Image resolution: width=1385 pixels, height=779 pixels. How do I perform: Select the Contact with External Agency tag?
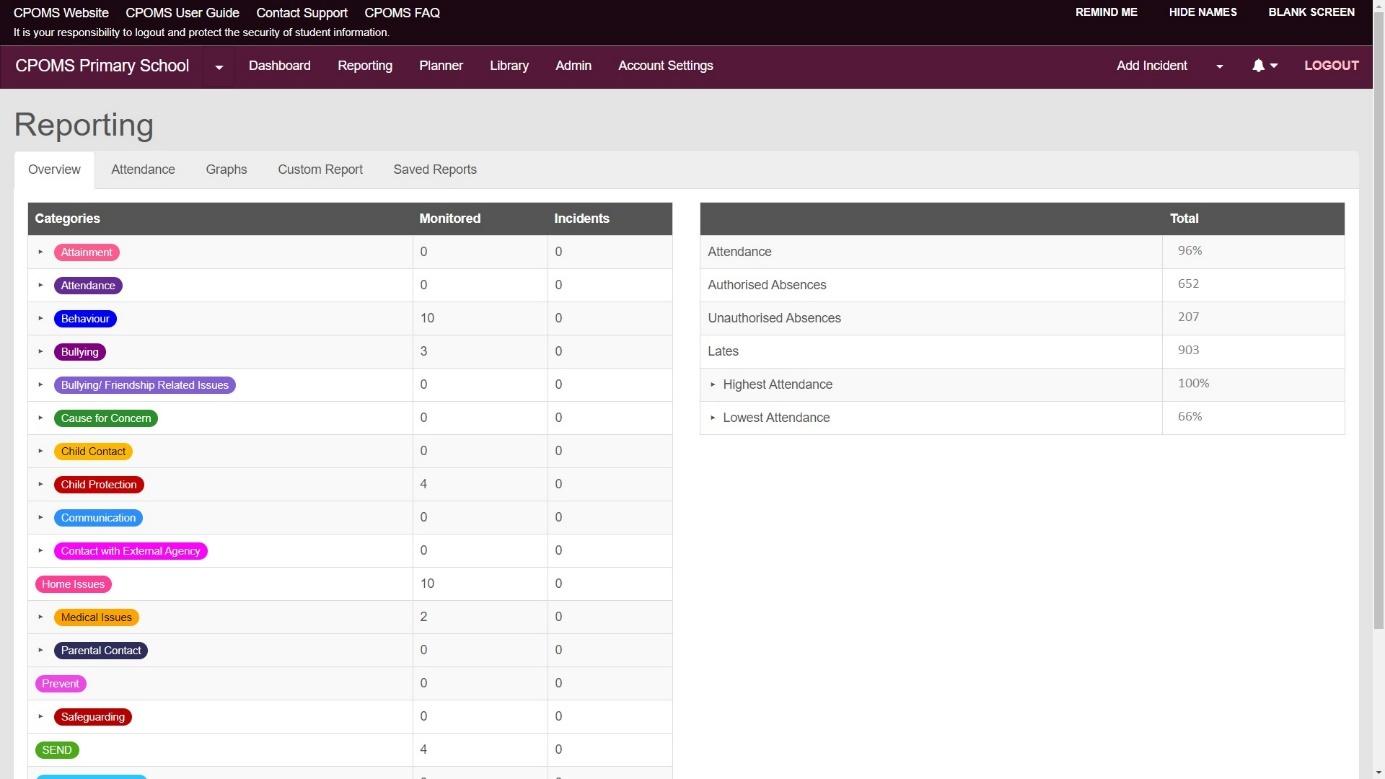(131, 551)
